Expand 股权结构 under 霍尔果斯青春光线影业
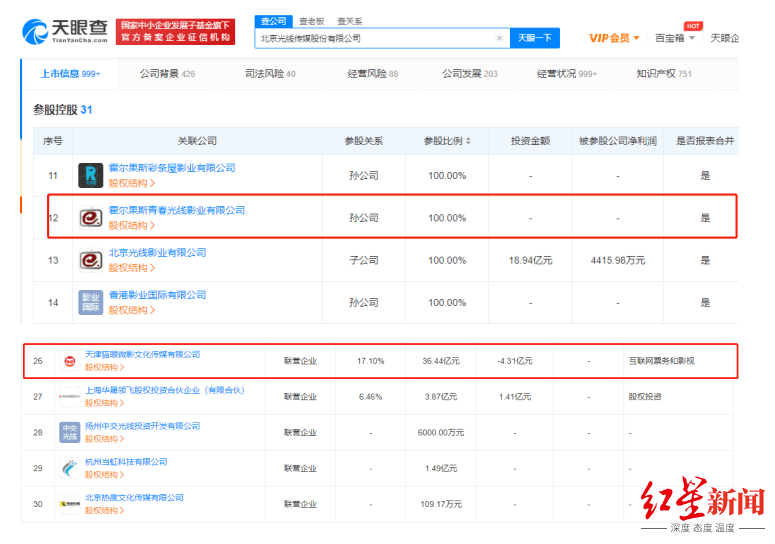The width and height of the screenshot is (775, 544). 131,226
